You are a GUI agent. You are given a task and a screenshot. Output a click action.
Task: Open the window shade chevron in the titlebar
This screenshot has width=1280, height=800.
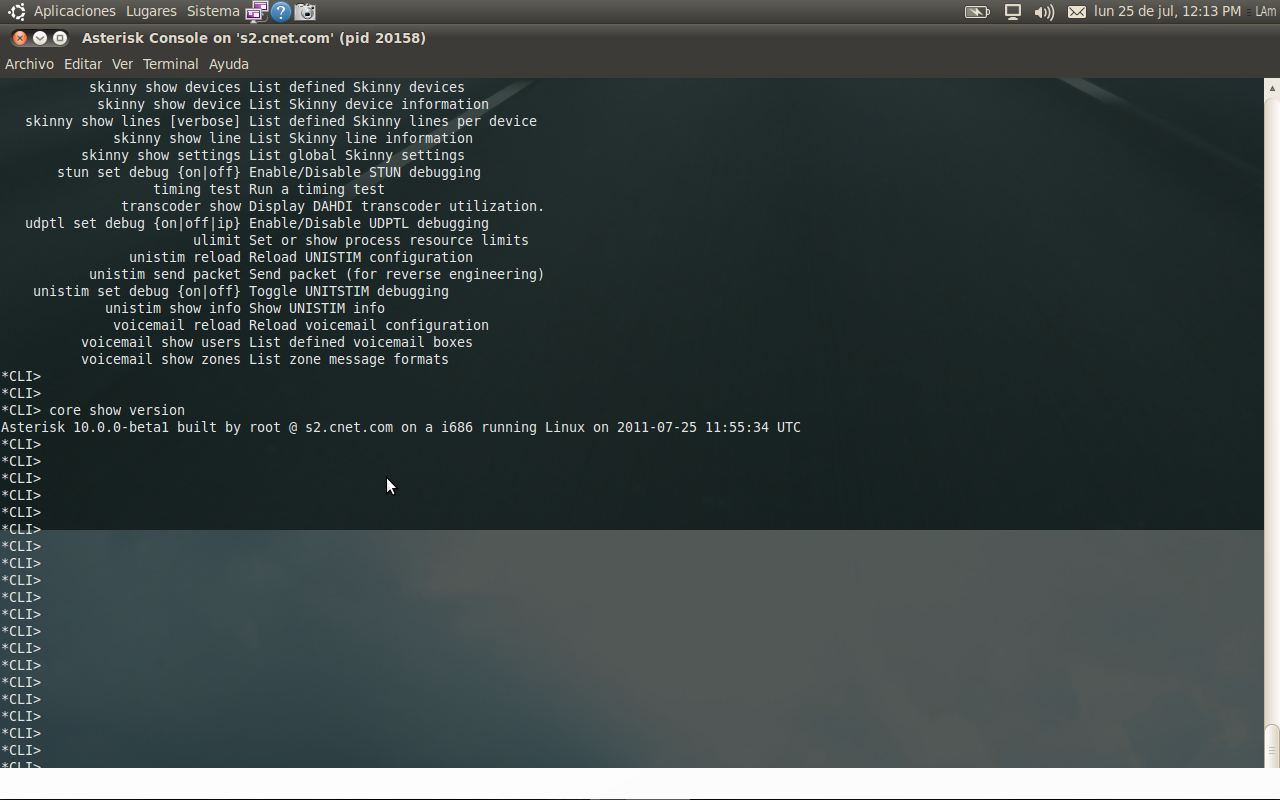coord(38,37)
